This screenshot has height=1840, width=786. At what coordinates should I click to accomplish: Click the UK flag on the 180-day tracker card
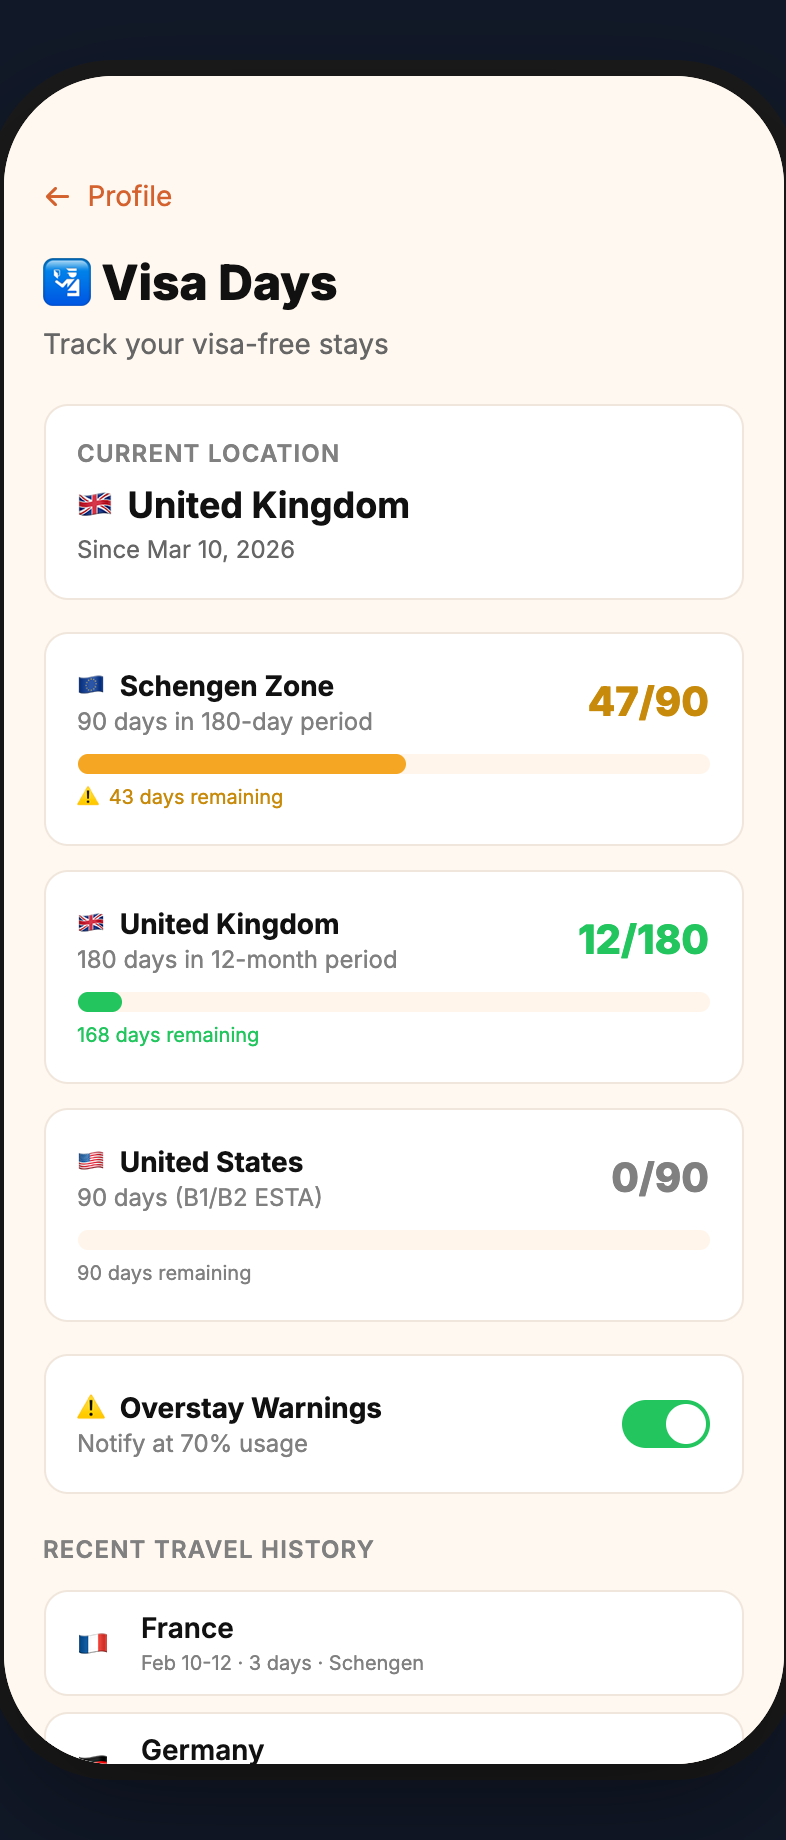coord(93,922)
